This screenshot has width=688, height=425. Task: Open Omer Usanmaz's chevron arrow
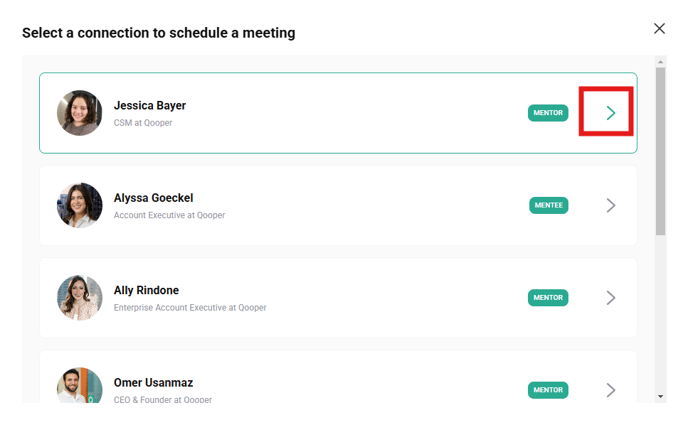tap(610, 390)
